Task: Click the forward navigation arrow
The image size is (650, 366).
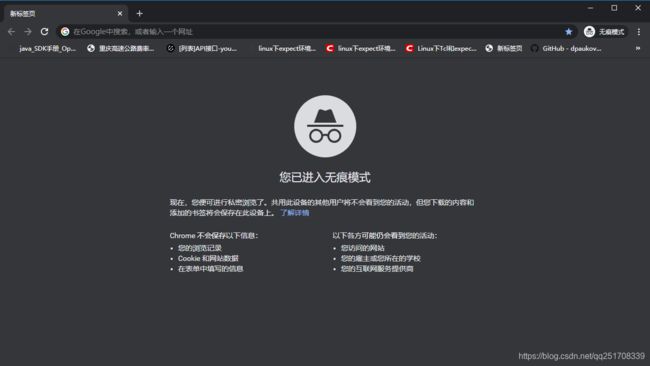Action: [28, 32]
